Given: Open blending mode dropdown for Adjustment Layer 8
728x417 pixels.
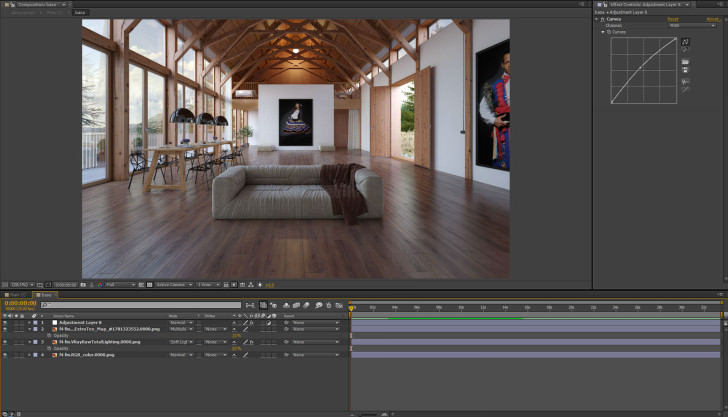Looking at the screenshot, I should coord(181,322).
